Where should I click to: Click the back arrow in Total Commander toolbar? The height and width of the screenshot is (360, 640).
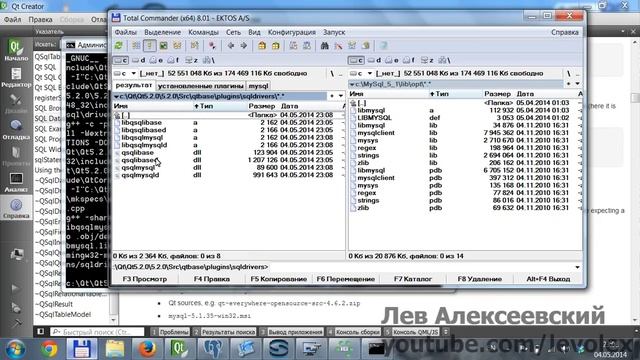(231, 46)
